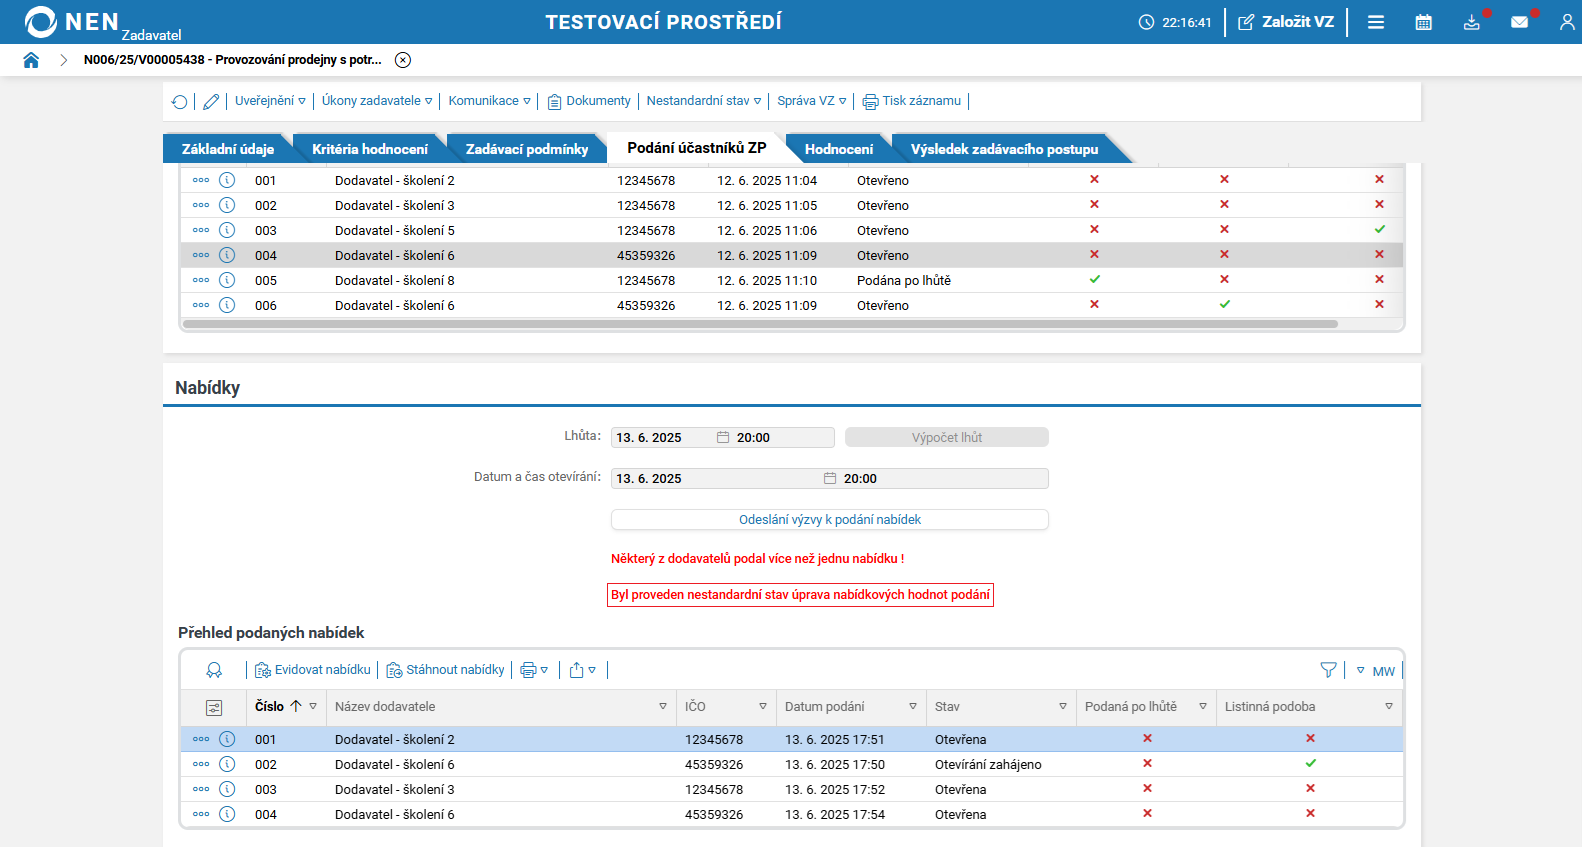Click the pencil edit icon
This screenshot has width=1582, height=847.
coord(211,101)
